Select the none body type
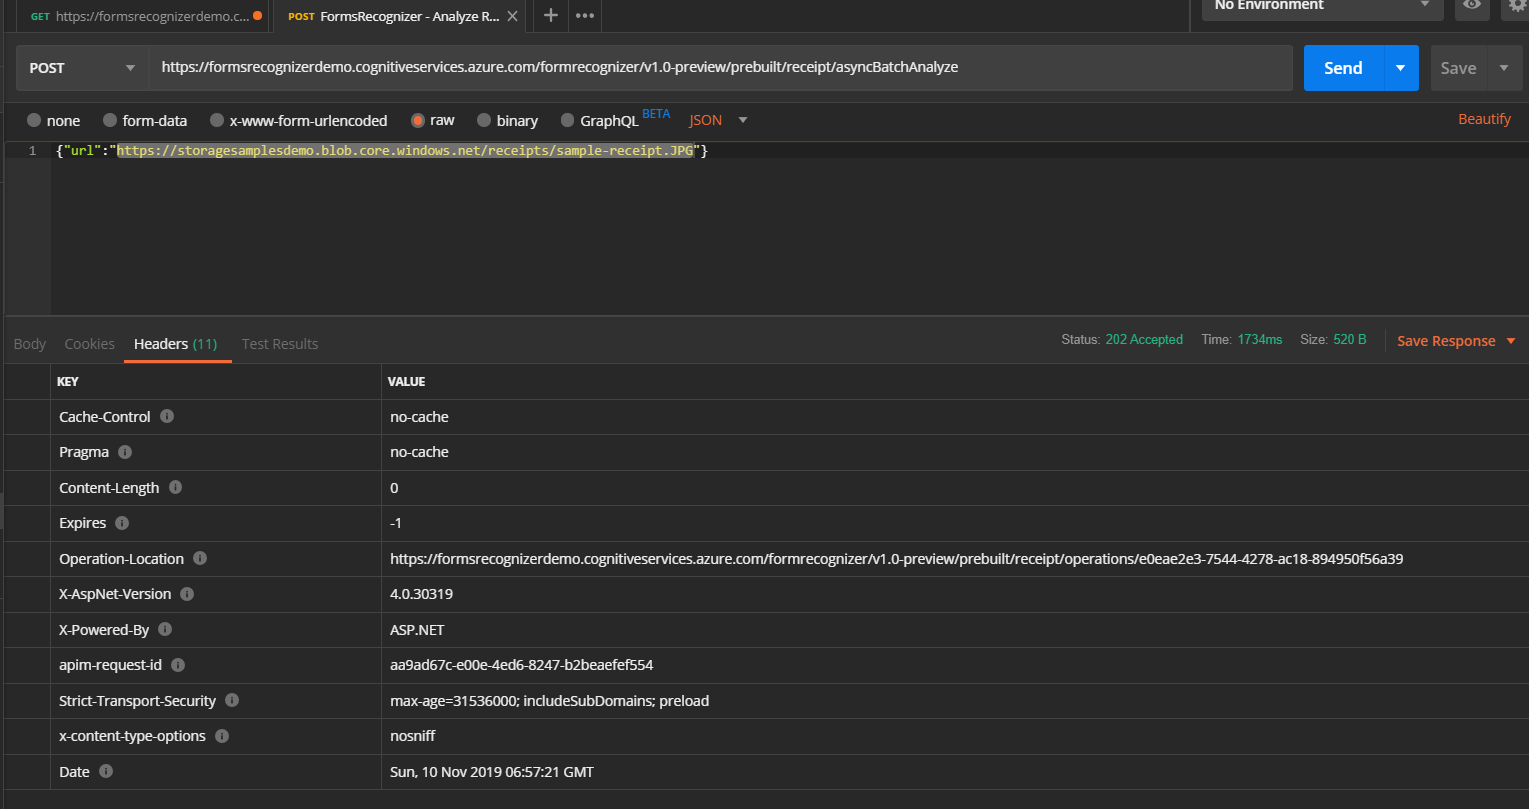This screenshot has width=1529, height=809. point(34,120)
